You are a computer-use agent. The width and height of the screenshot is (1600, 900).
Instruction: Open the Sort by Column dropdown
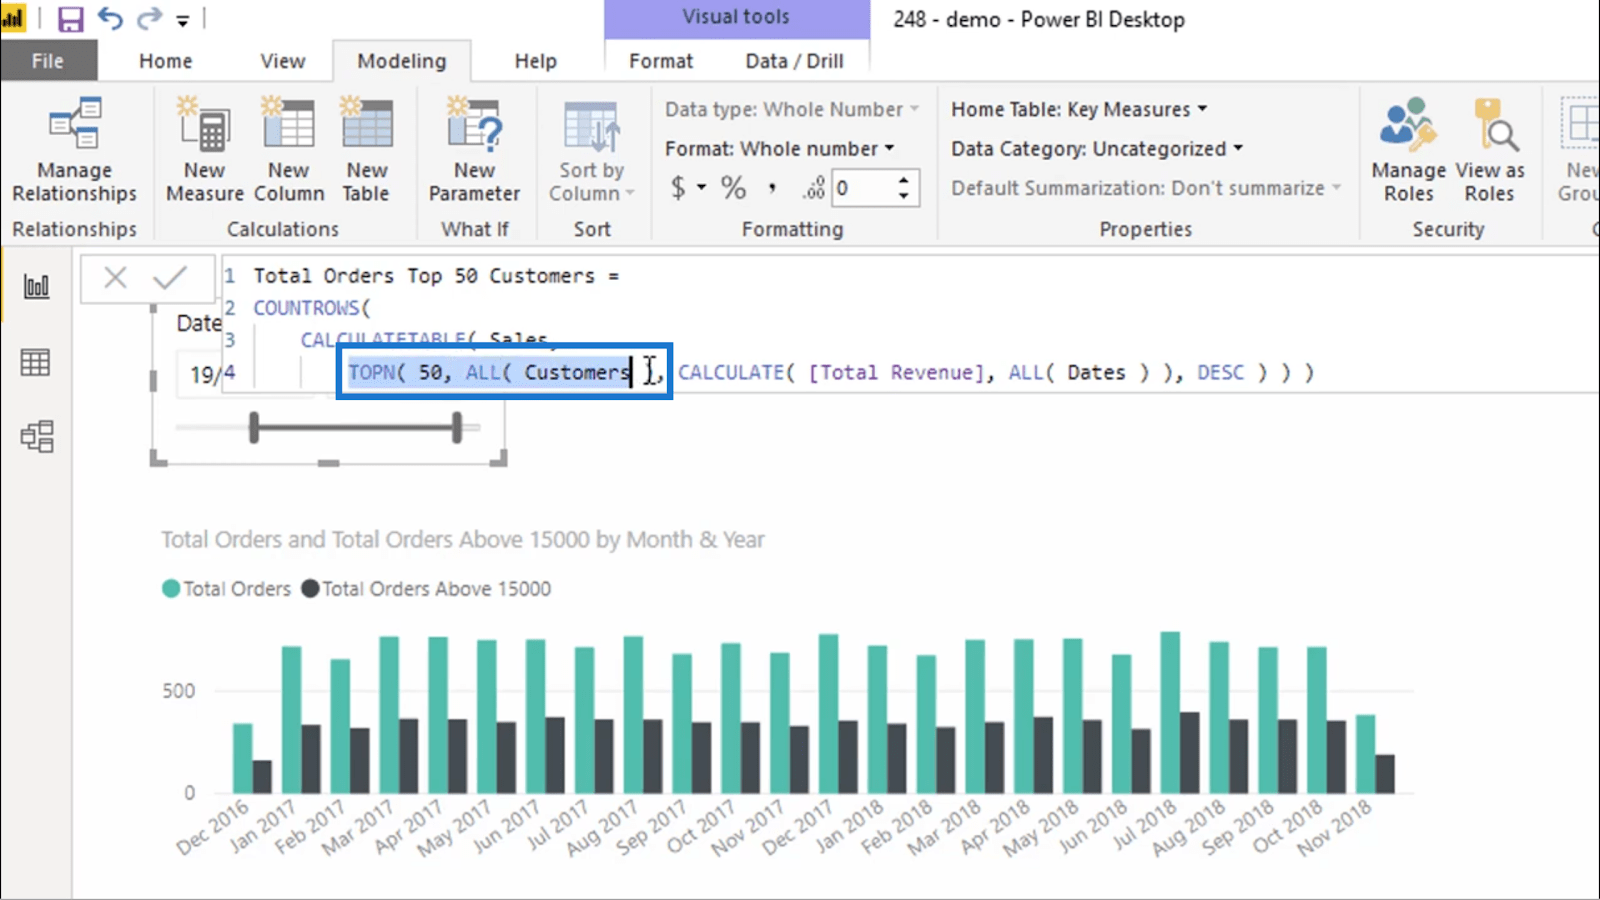[591, 150]
